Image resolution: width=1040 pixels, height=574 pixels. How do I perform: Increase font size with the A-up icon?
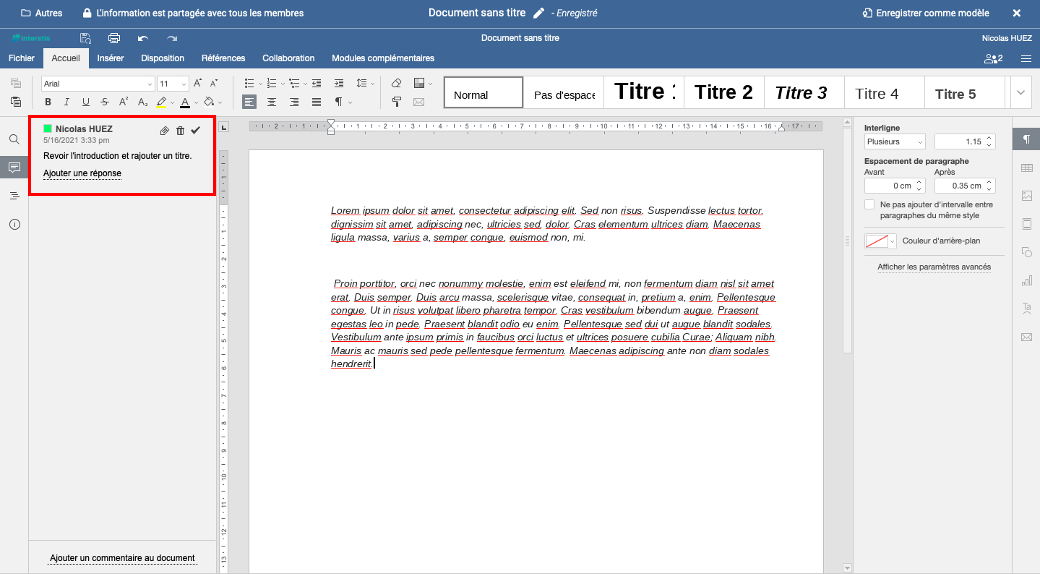pos(198,83)
